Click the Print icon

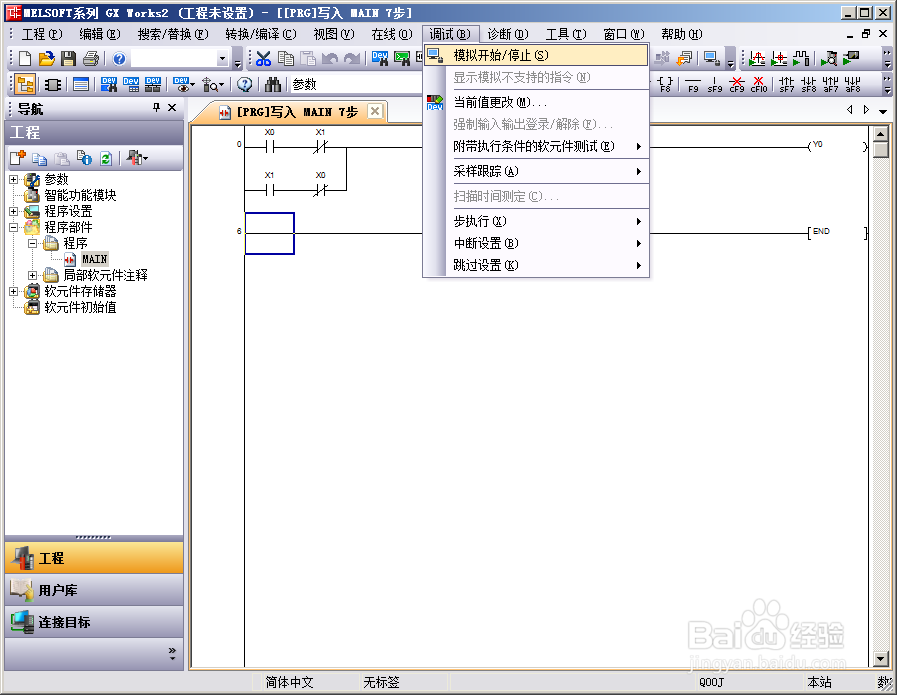click(91, 58)
